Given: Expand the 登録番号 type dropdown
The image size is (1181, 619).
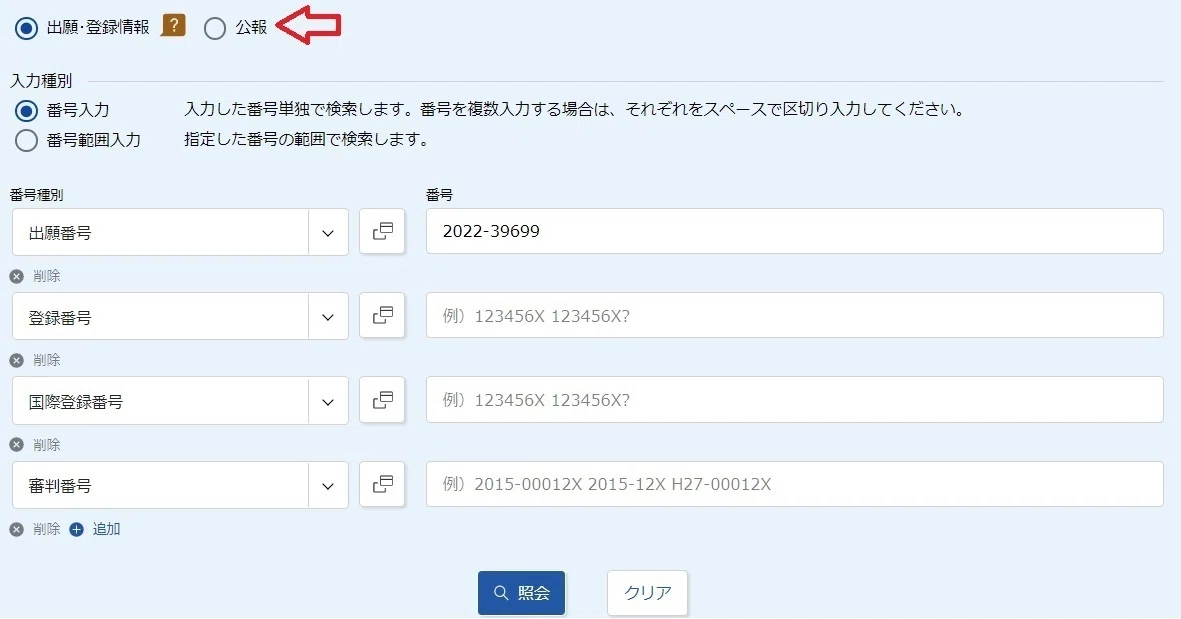Looking at the screenshot, I should [x=328, y=317].
